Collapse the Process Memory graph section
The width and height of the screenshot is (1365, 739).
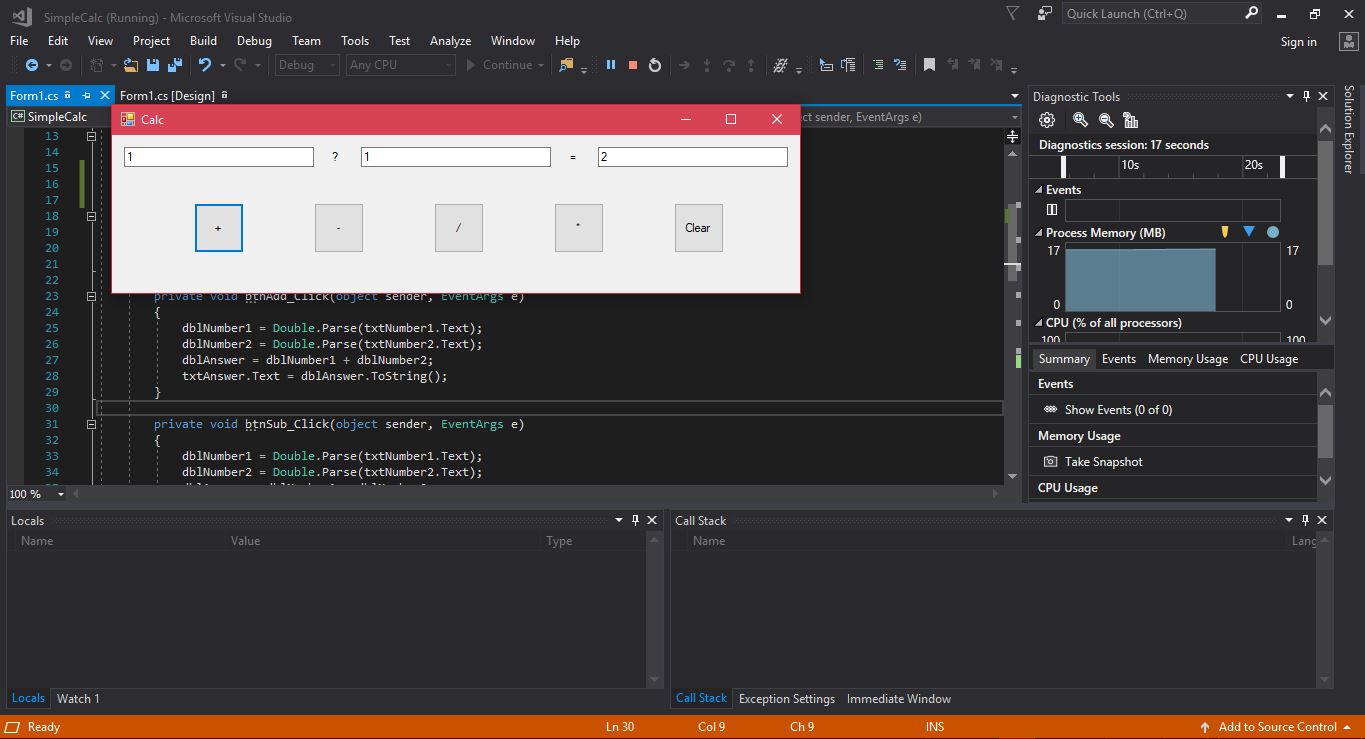coord(1039,233)
